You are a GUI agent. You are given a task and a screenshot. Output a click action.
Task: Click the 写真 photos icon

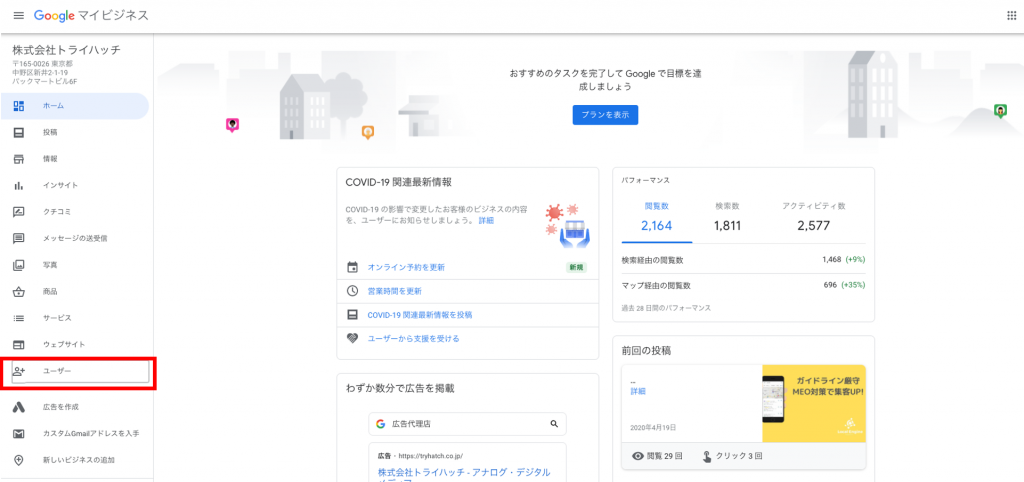click(19, 265)
